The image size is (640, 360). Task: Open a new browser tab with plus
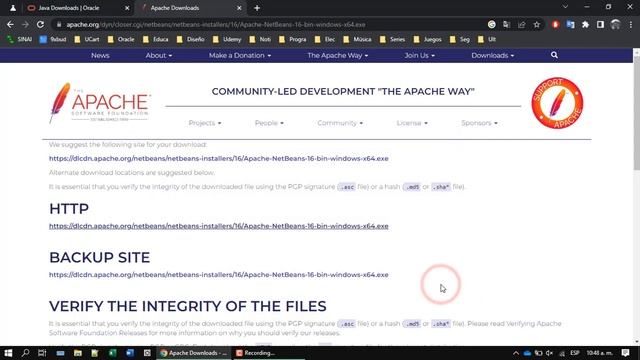pyautogui.click(x=257, y=8)
